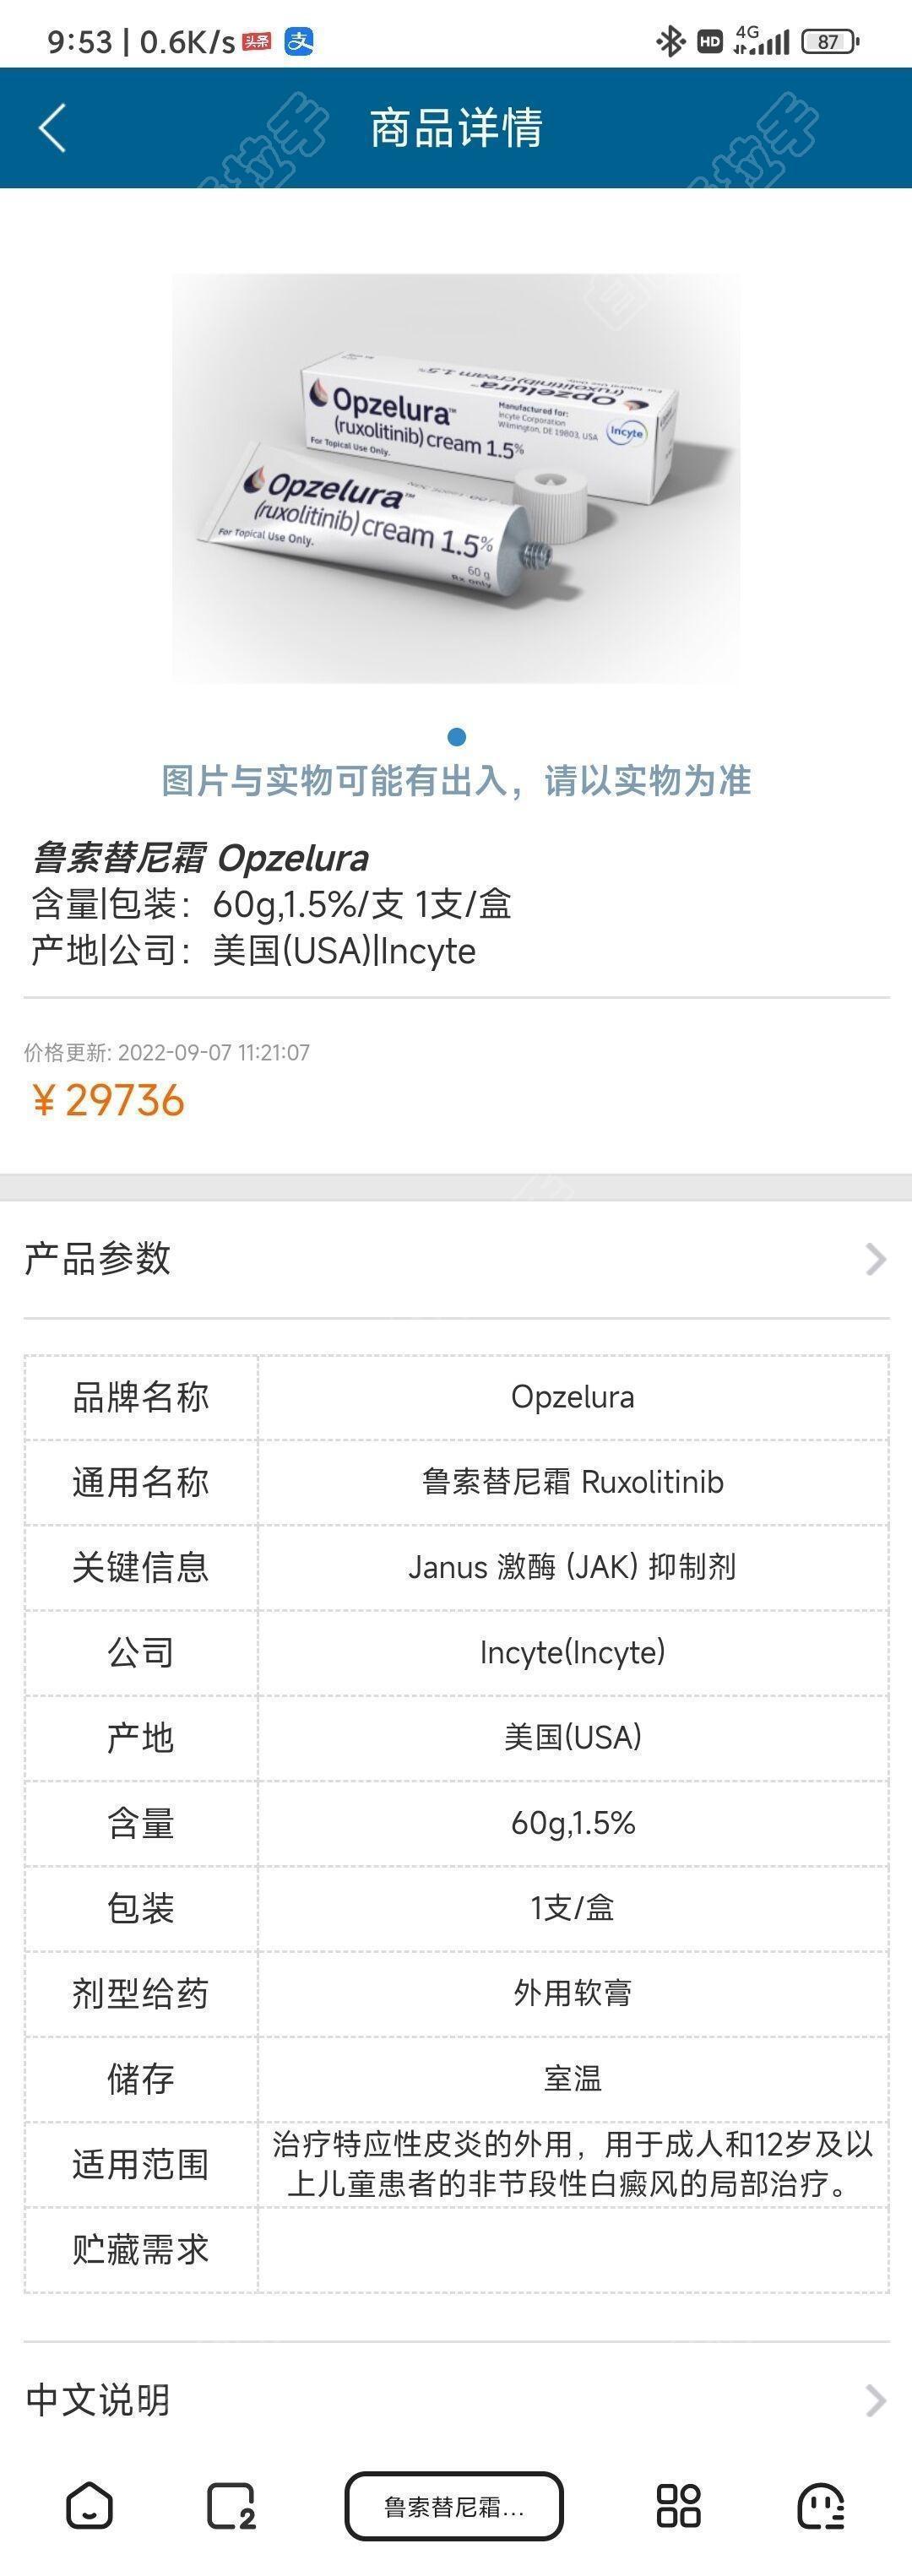This screenshot has width=912, height=2576.
Task: Tap the face profile icon
Action: (x=821, y=2505)
